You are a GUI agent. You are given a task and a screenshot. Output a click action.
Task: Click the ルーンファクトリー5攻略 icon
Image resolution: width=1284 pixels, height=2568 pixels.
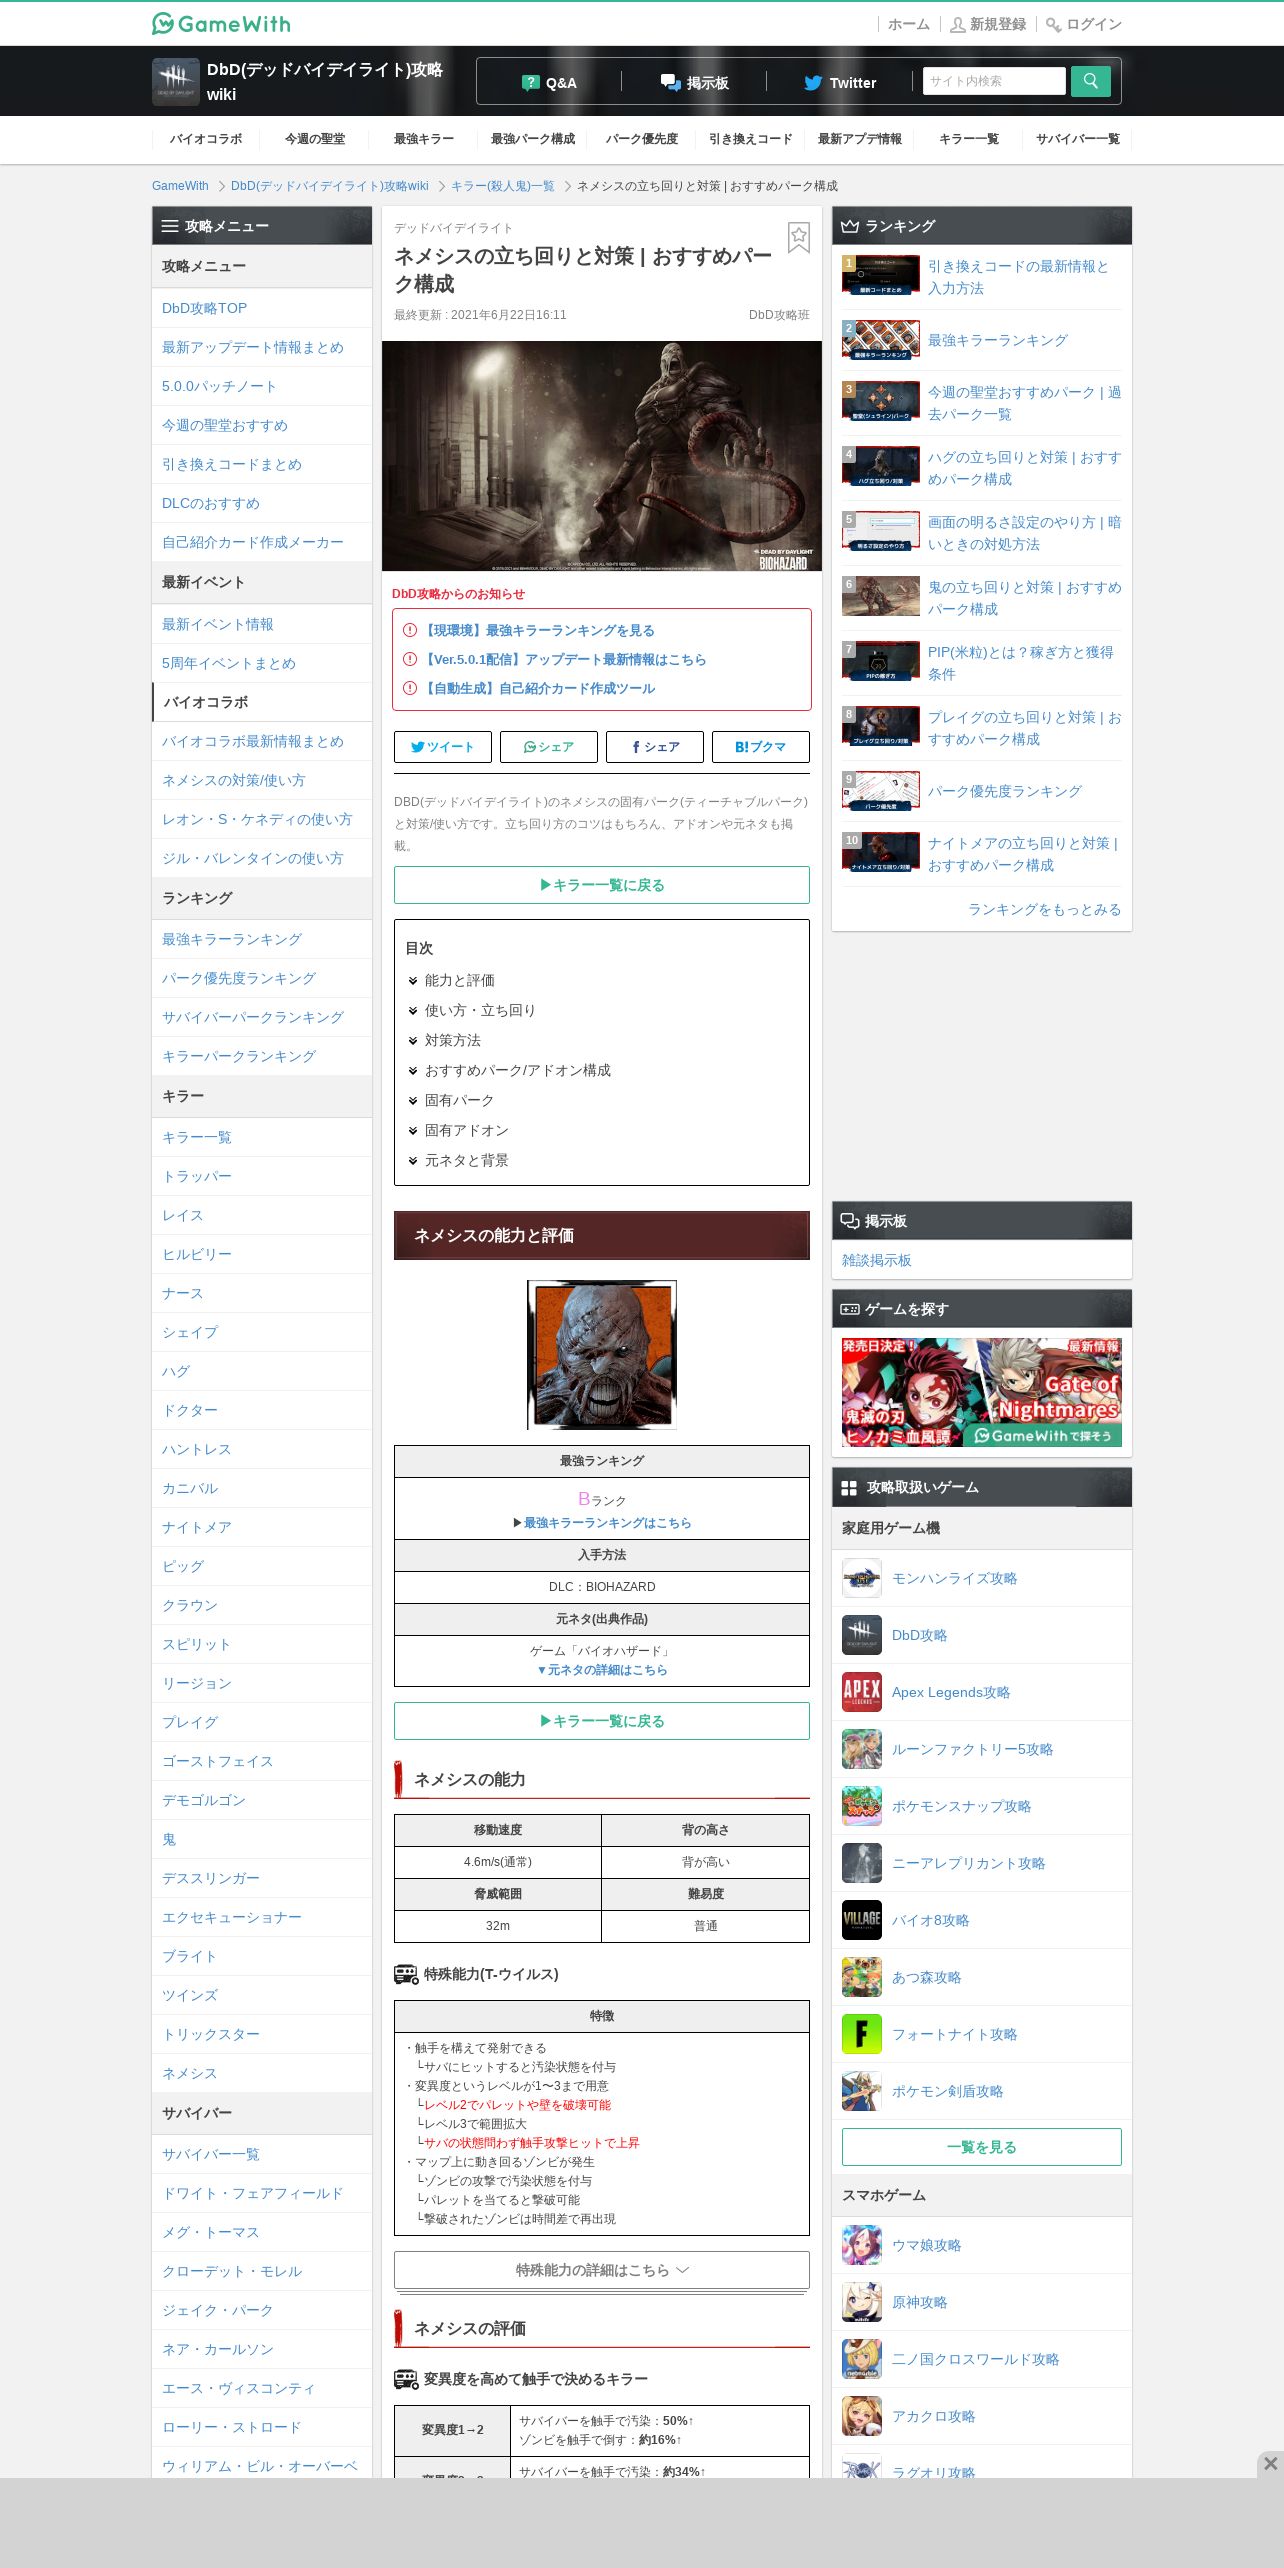tap(862, 1749)
